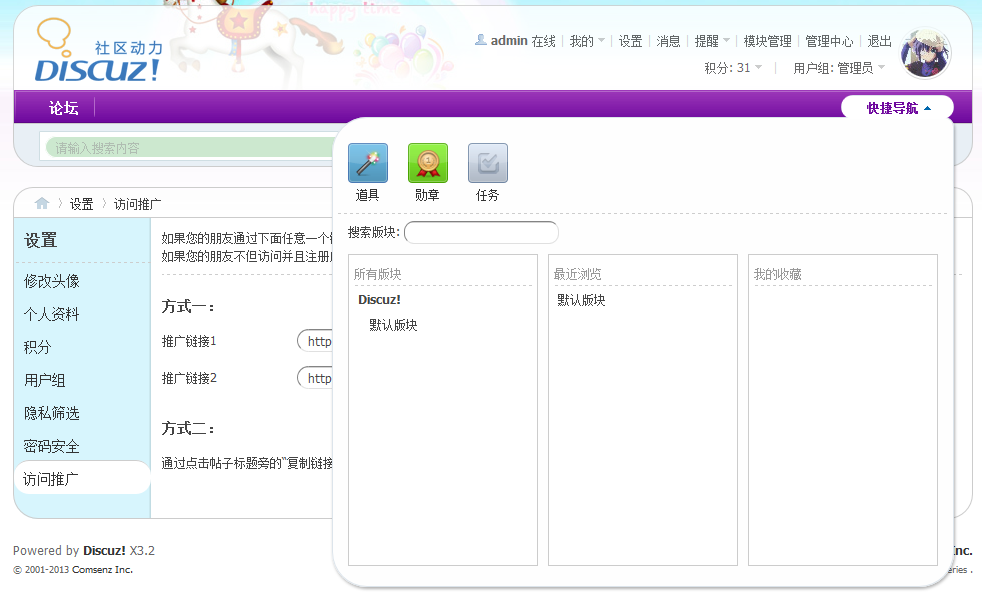Open 隐私筛选 settings page
The image size is (982, 605).
52,413
